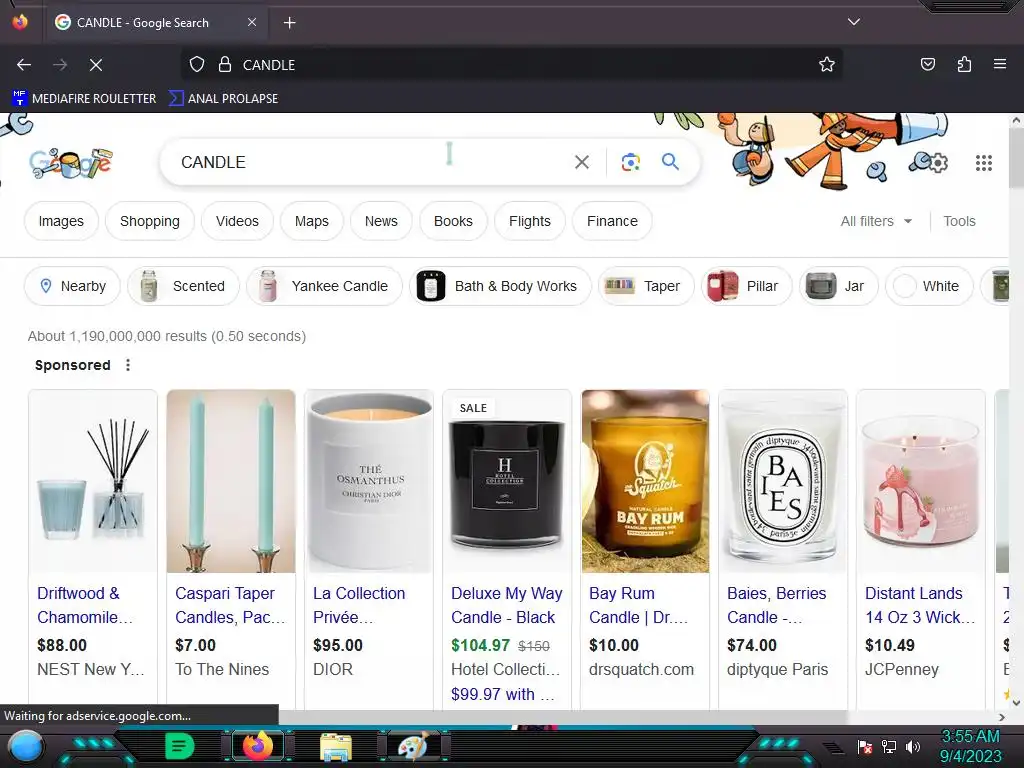Search by image with Google Lens
Screen dimensions: 1024x768
tap(630, 162)
